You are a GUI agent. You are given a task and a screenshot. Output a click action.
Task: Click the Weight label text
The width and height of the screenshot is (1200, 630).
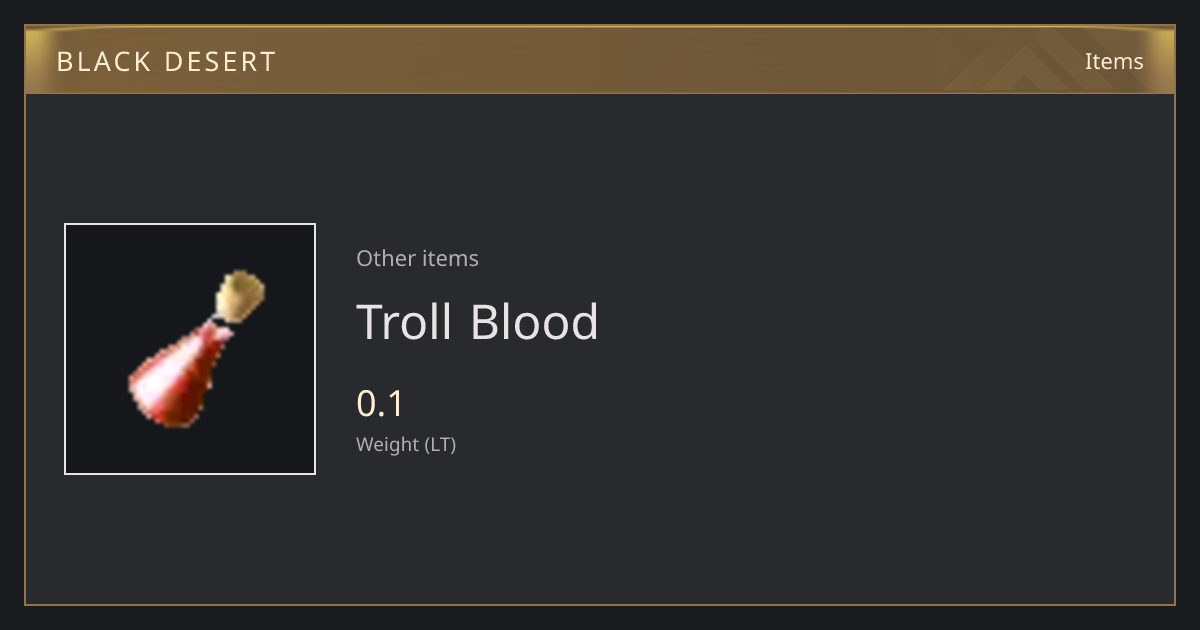(388, 444)
